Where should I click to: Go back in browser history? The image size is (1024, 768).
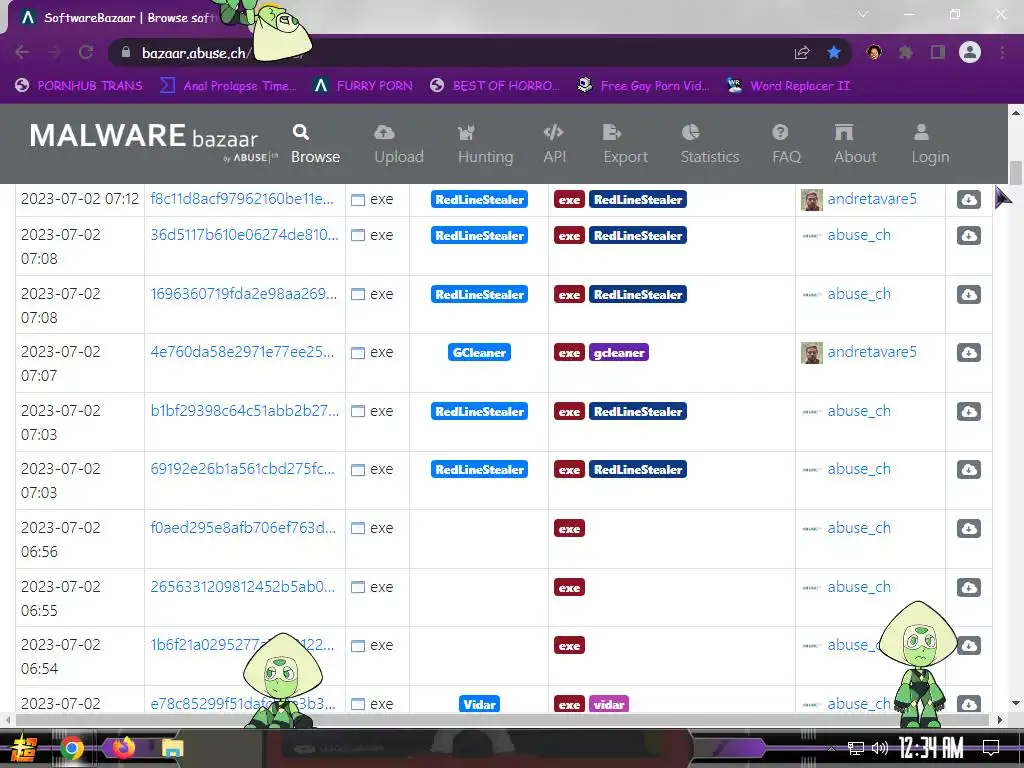point(22,52)
